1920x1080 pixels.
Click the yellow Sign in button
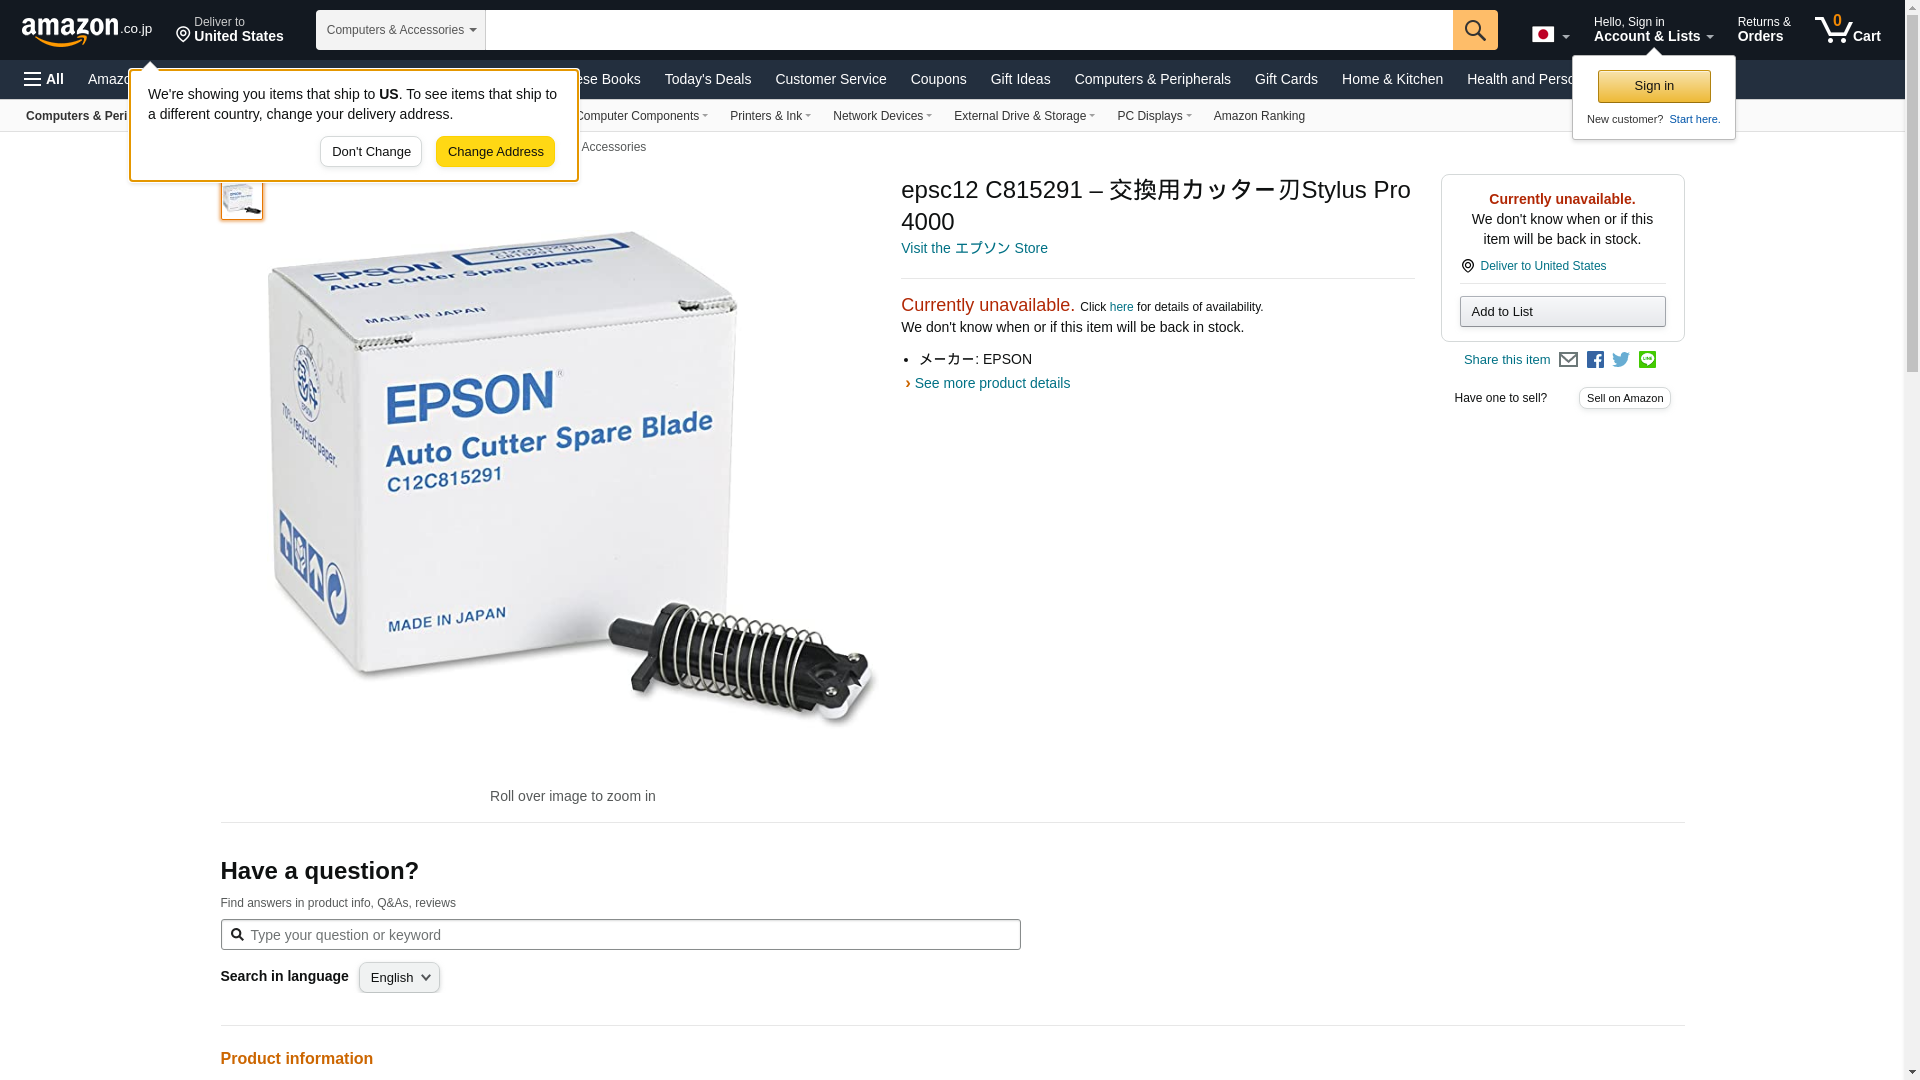pyautogui.click(x=1654, y=86)
